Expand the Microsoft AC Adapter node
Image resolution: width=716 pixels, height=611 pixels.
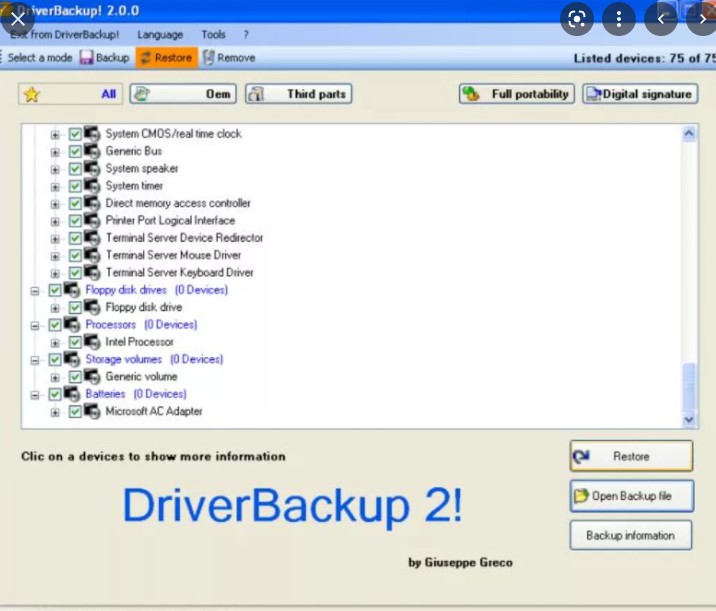55,412
